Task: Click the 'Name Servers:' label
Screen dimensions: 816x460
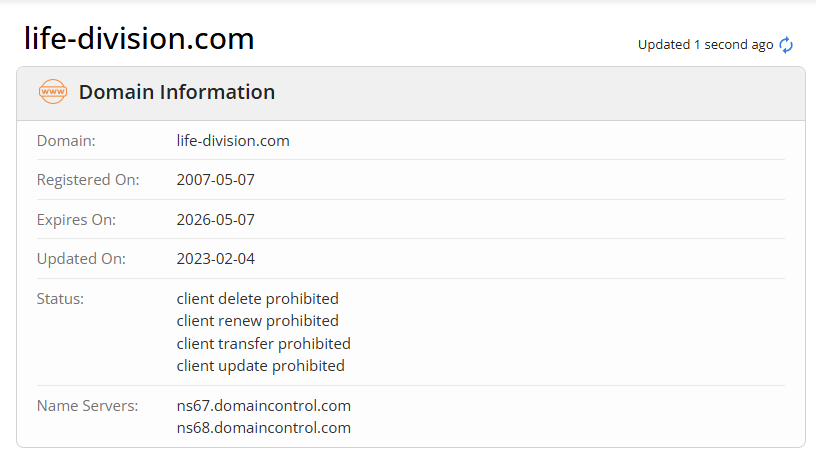Action: [86, 406]
